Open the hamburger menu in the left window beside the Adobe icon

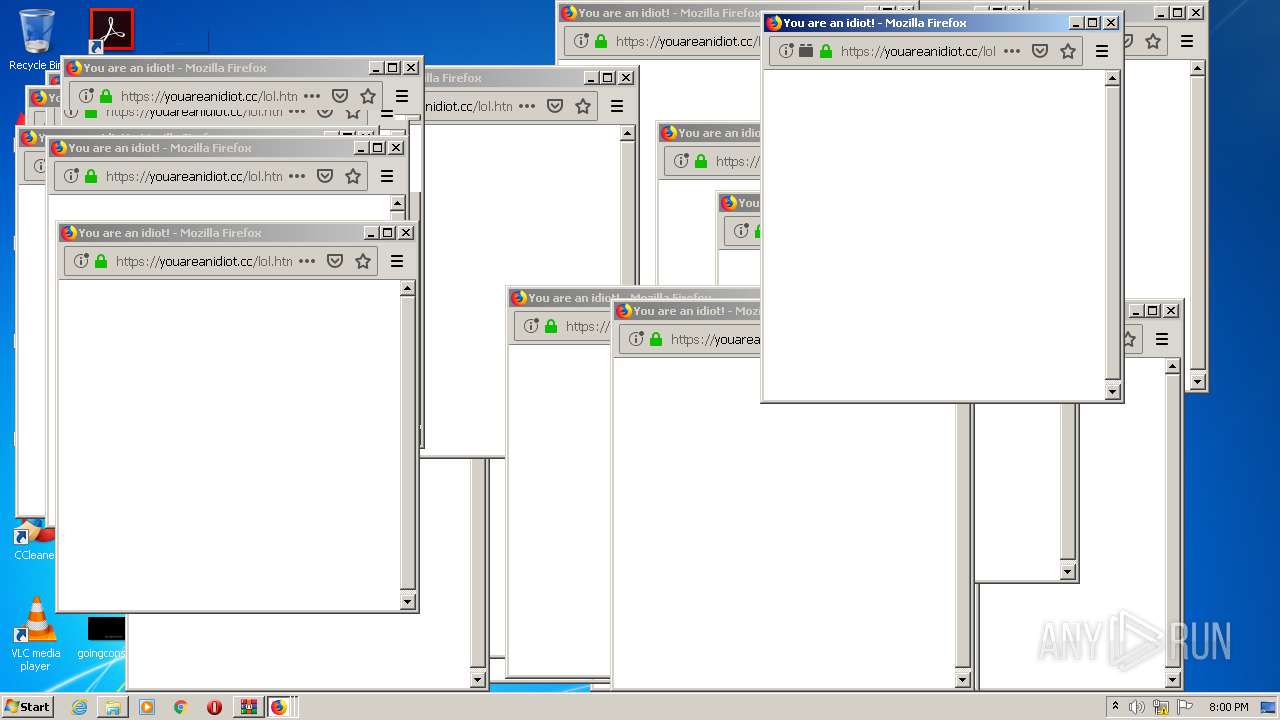coord(402,96)
